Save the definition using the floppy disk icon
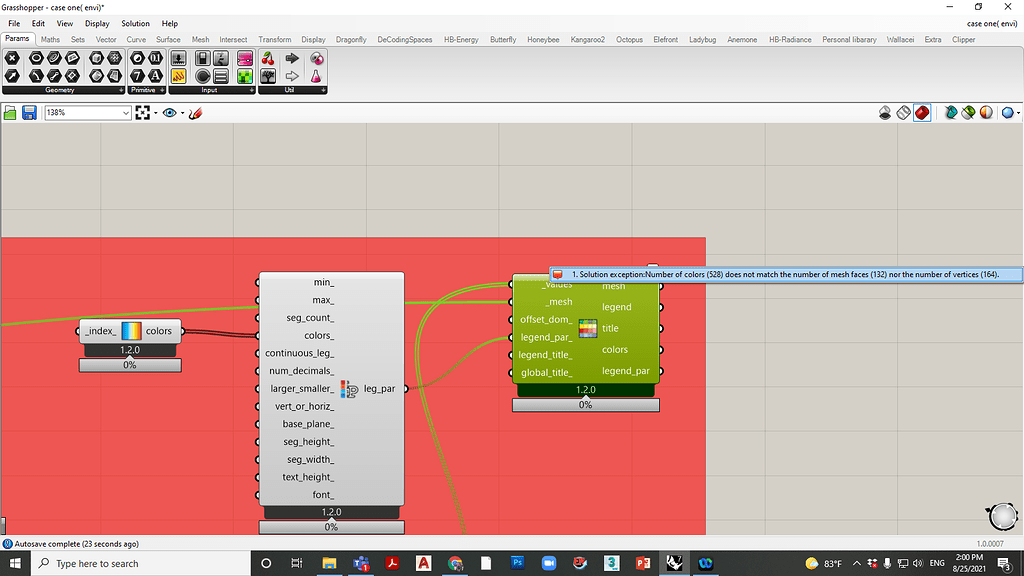The width and height of the screenshot is (1024, 576). (x=30, y=112)
